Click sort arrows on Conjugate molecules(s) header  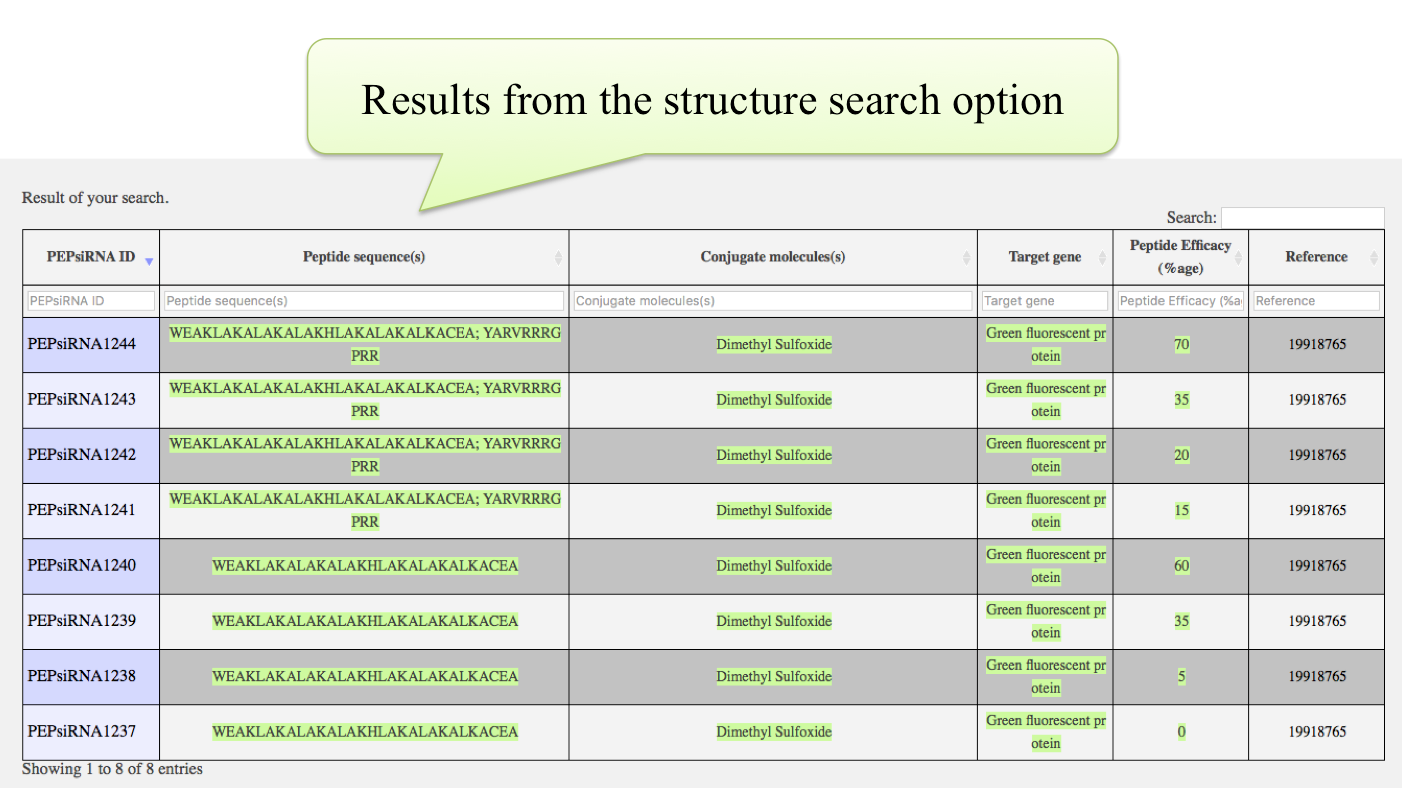966,258
